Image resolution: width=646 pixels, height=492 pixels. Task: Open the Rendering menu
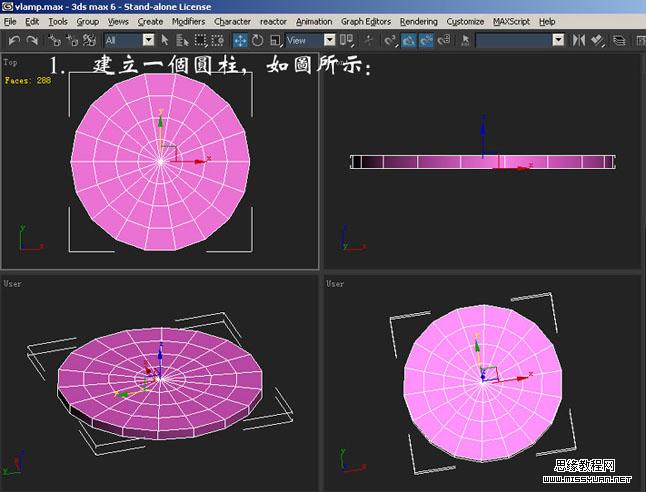(x=419, y=21)
